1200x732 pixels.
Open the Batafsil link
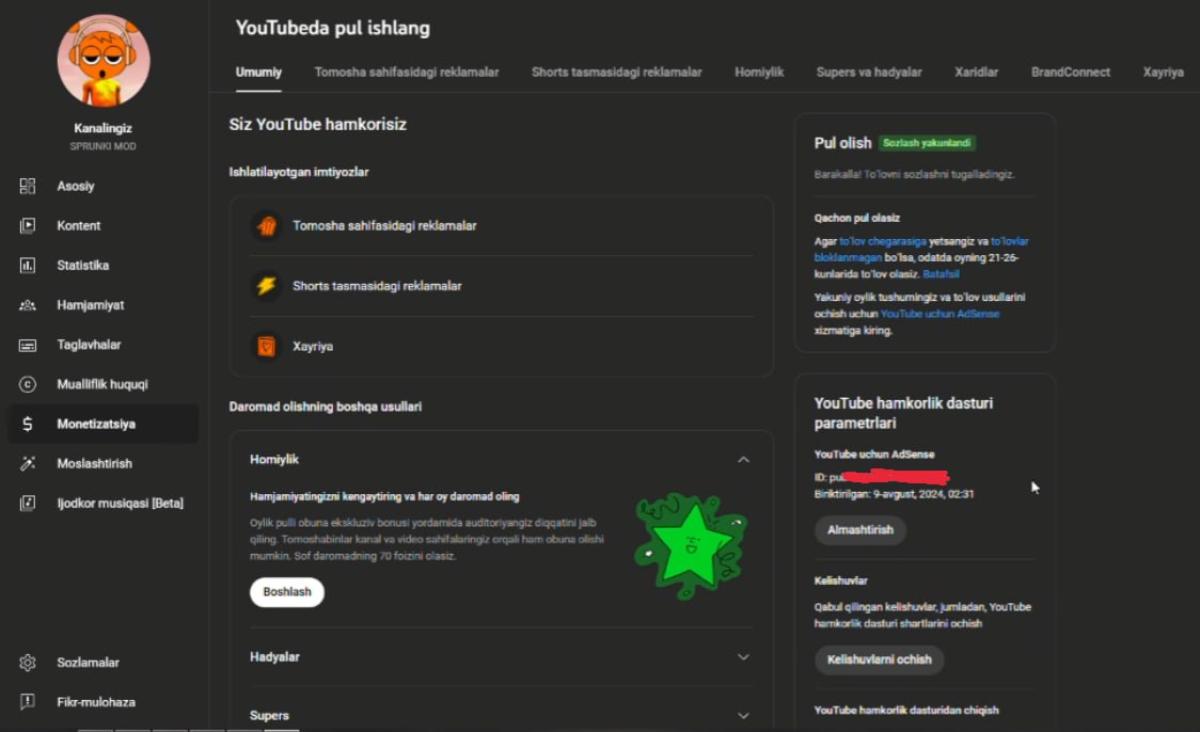pos(941,273)
